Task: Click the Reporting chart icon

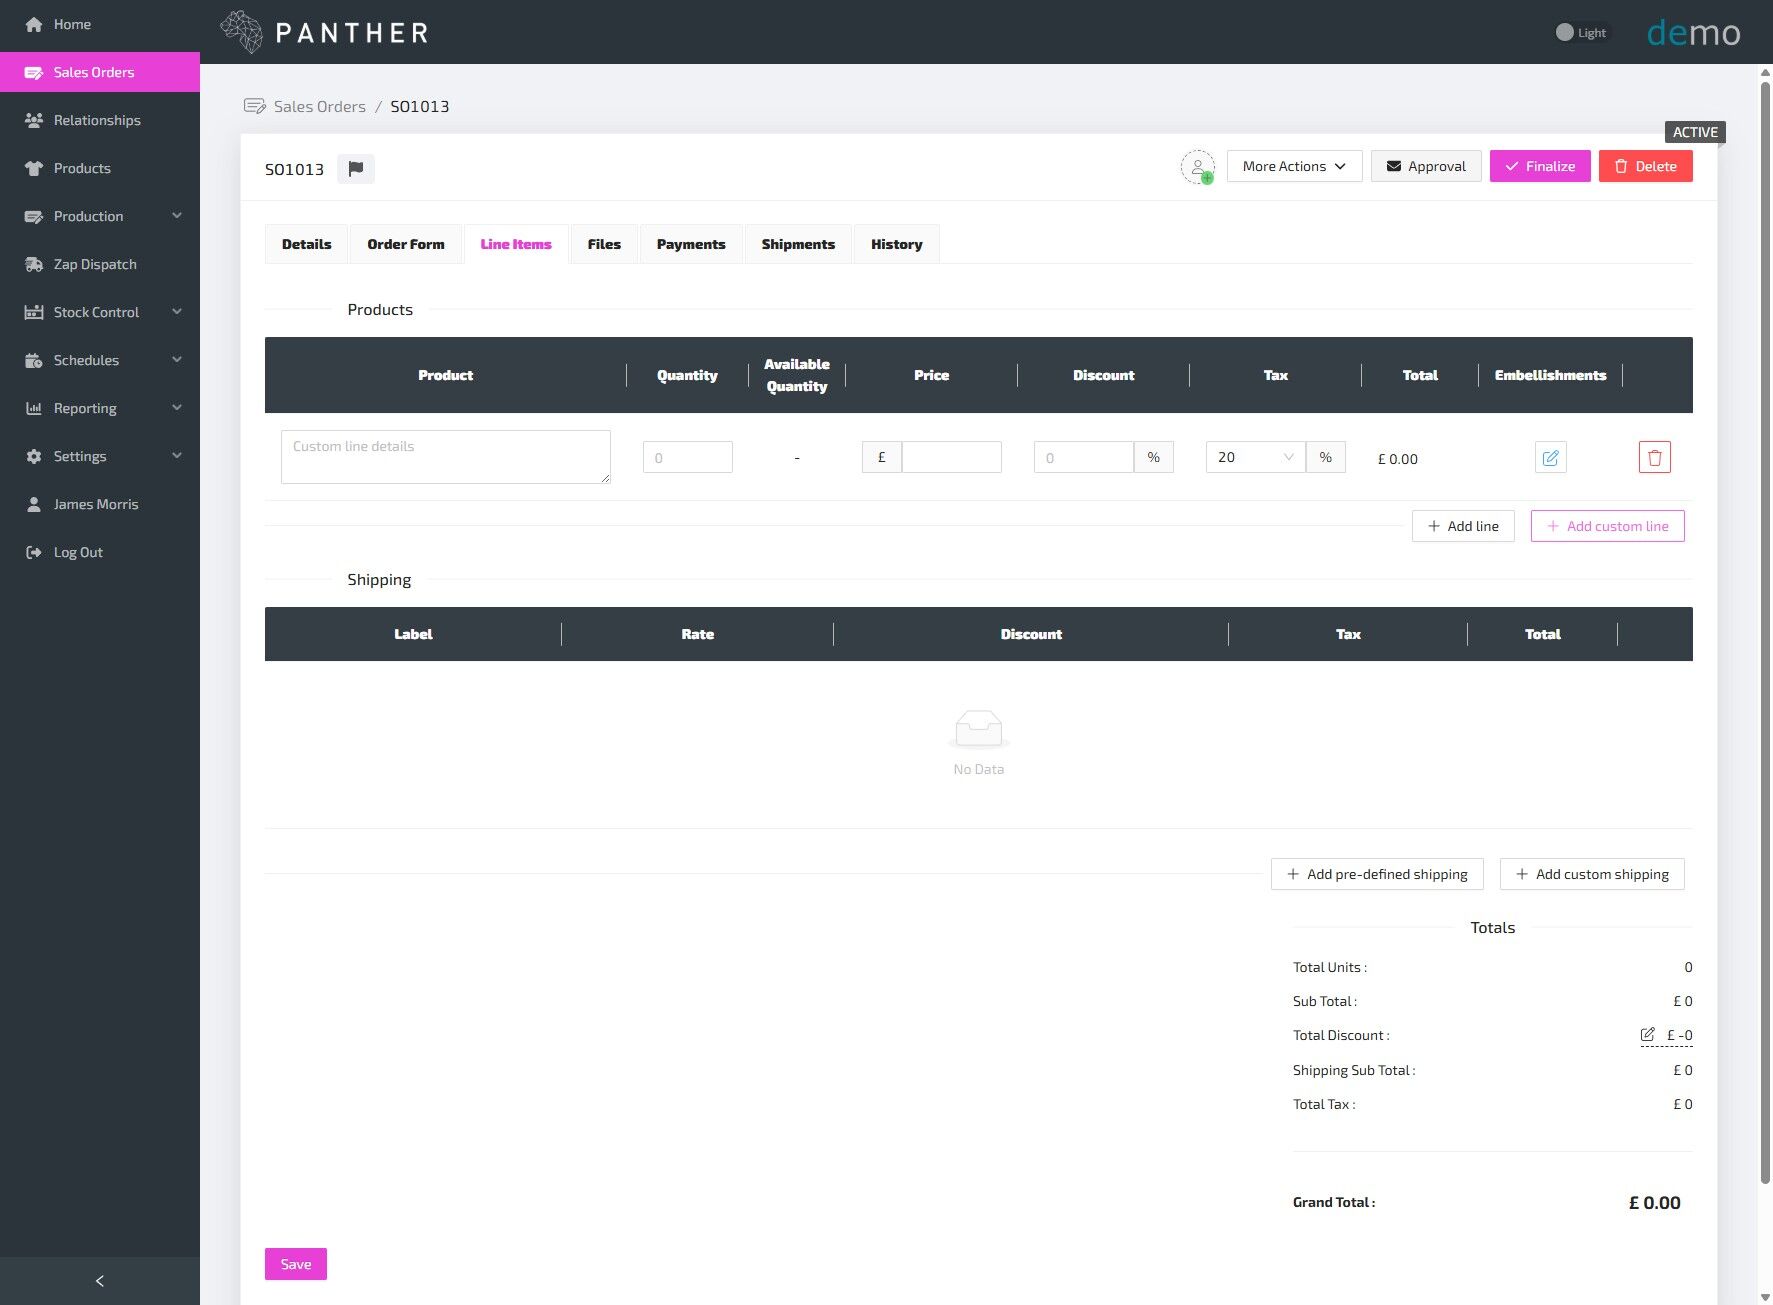Action: pyautogui.click(x=34, y=408)
